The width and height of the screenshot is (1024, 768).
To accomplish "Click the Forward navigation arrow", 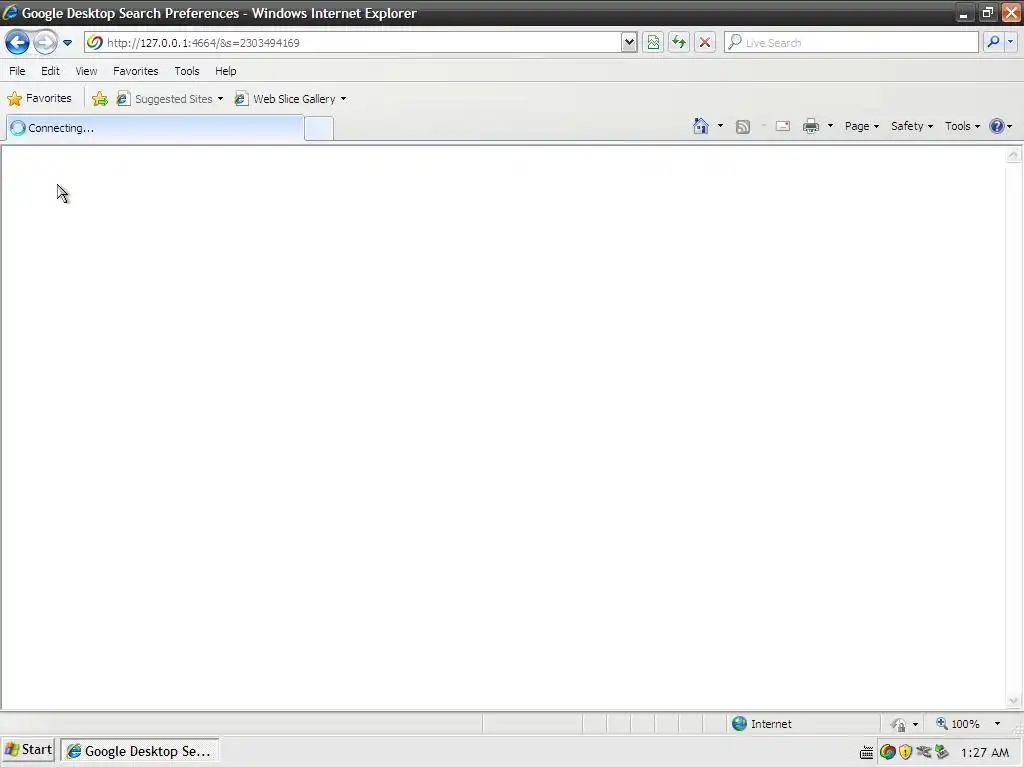I will coord(45,42).
